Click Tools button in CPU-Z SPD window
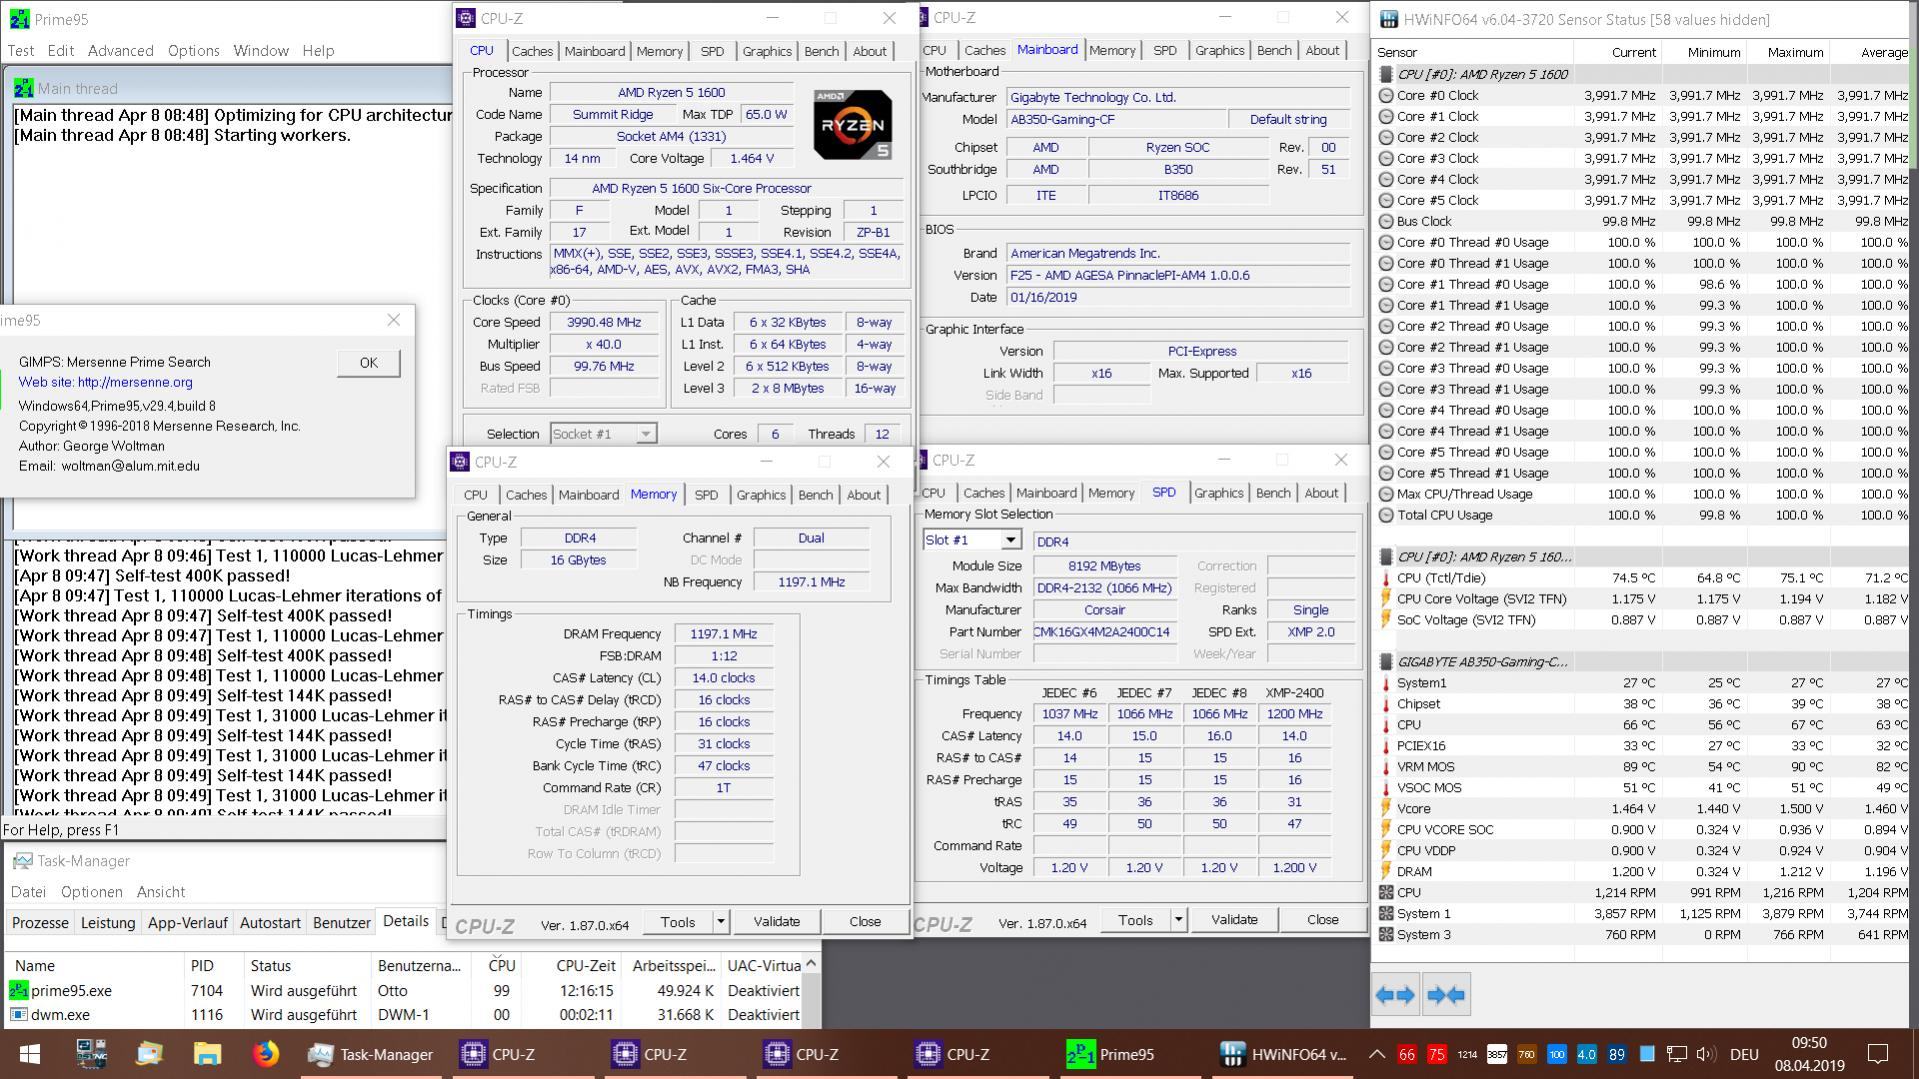Viewport: 1919px width, 1079px height. click(1135, 920)
